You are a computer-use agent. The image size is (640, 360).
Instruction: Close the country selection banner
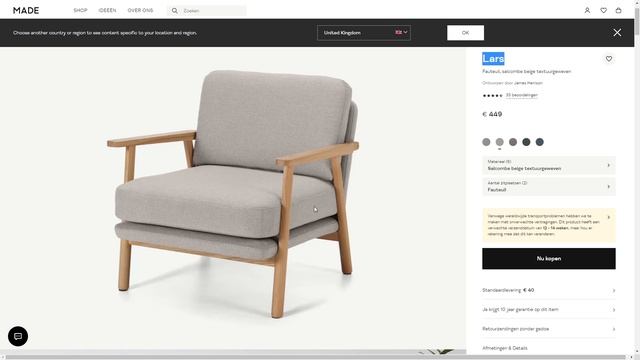pos(617,33)
